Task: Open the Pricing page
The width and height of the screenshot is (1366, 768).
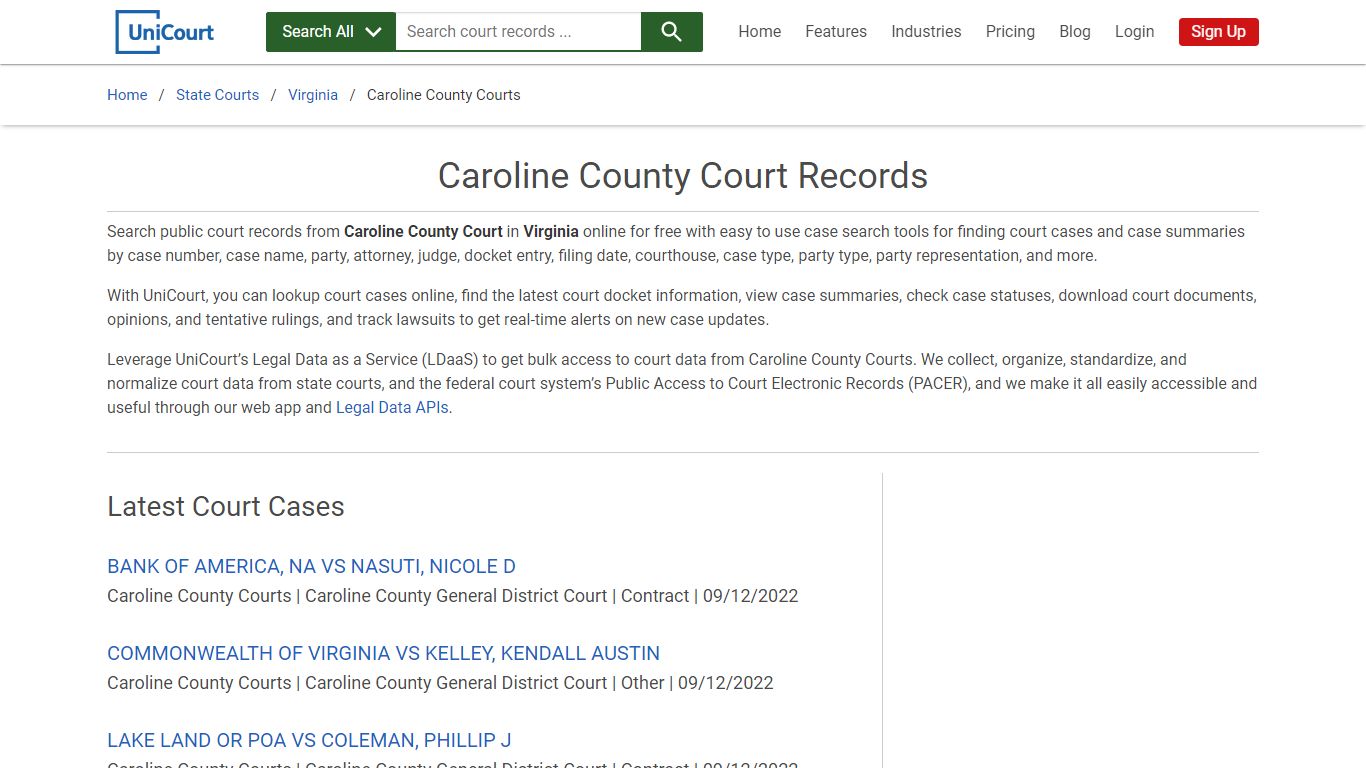Action: click(1010, 32)
